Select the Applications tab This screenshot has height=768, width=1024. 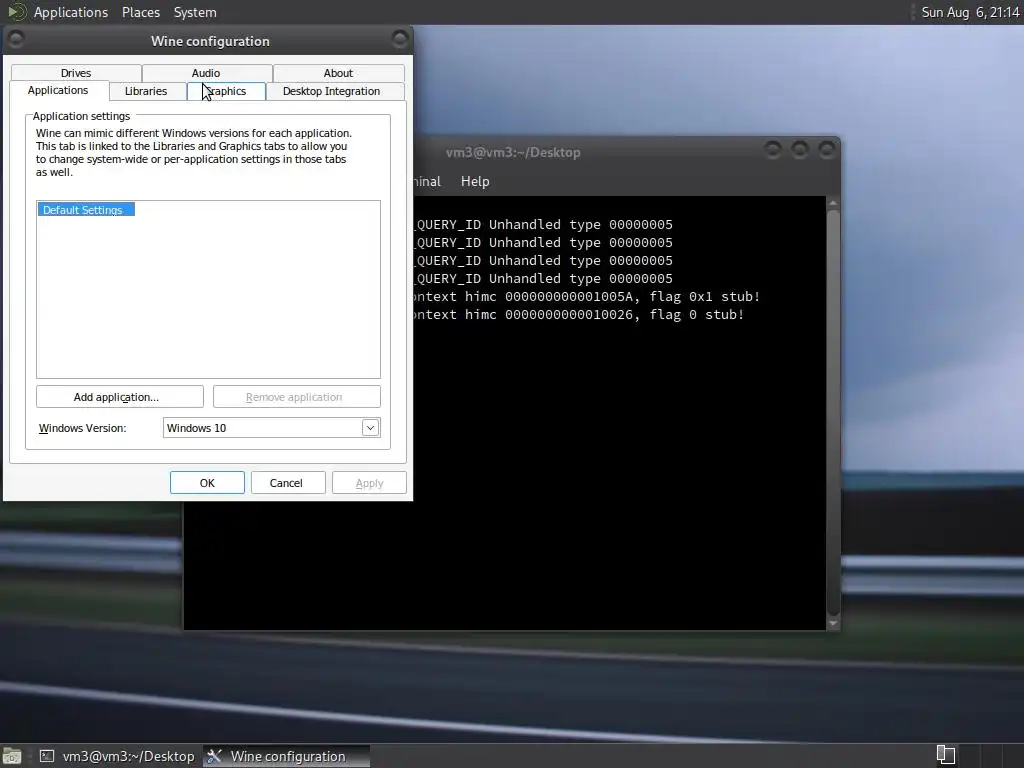(x=58, y=90)
